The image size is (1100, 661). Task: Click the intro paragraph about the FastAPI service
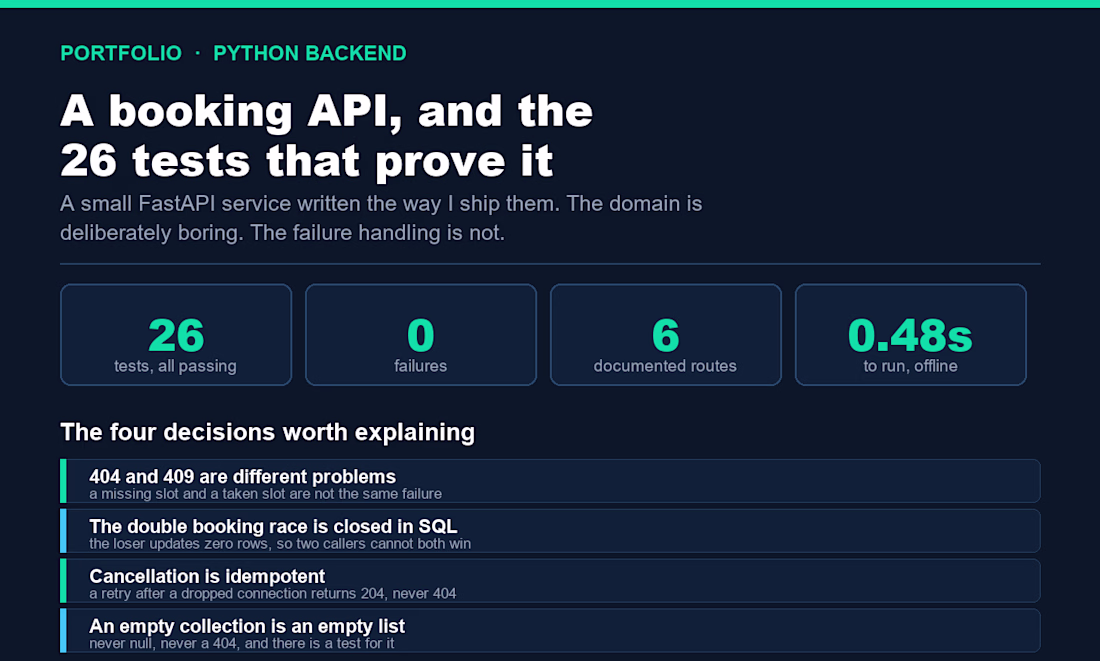pos(381,218)
